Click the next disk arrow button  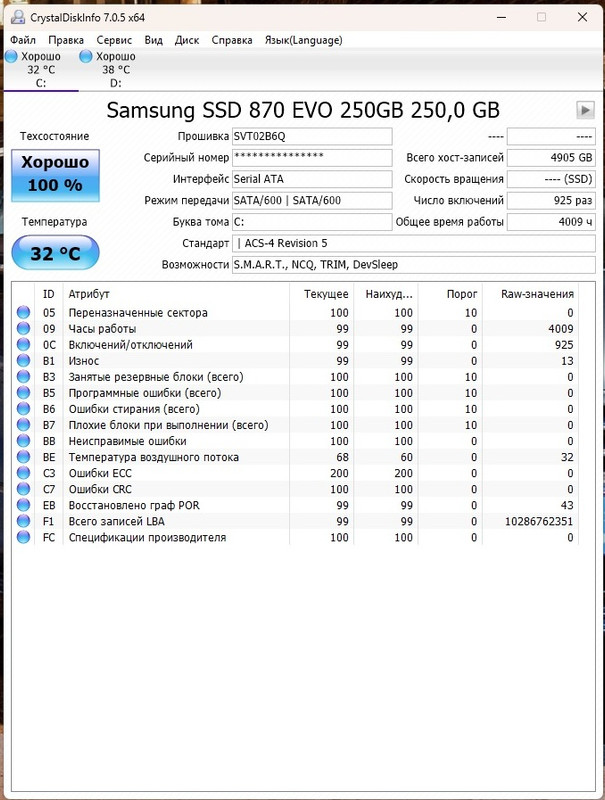[585, 110]
